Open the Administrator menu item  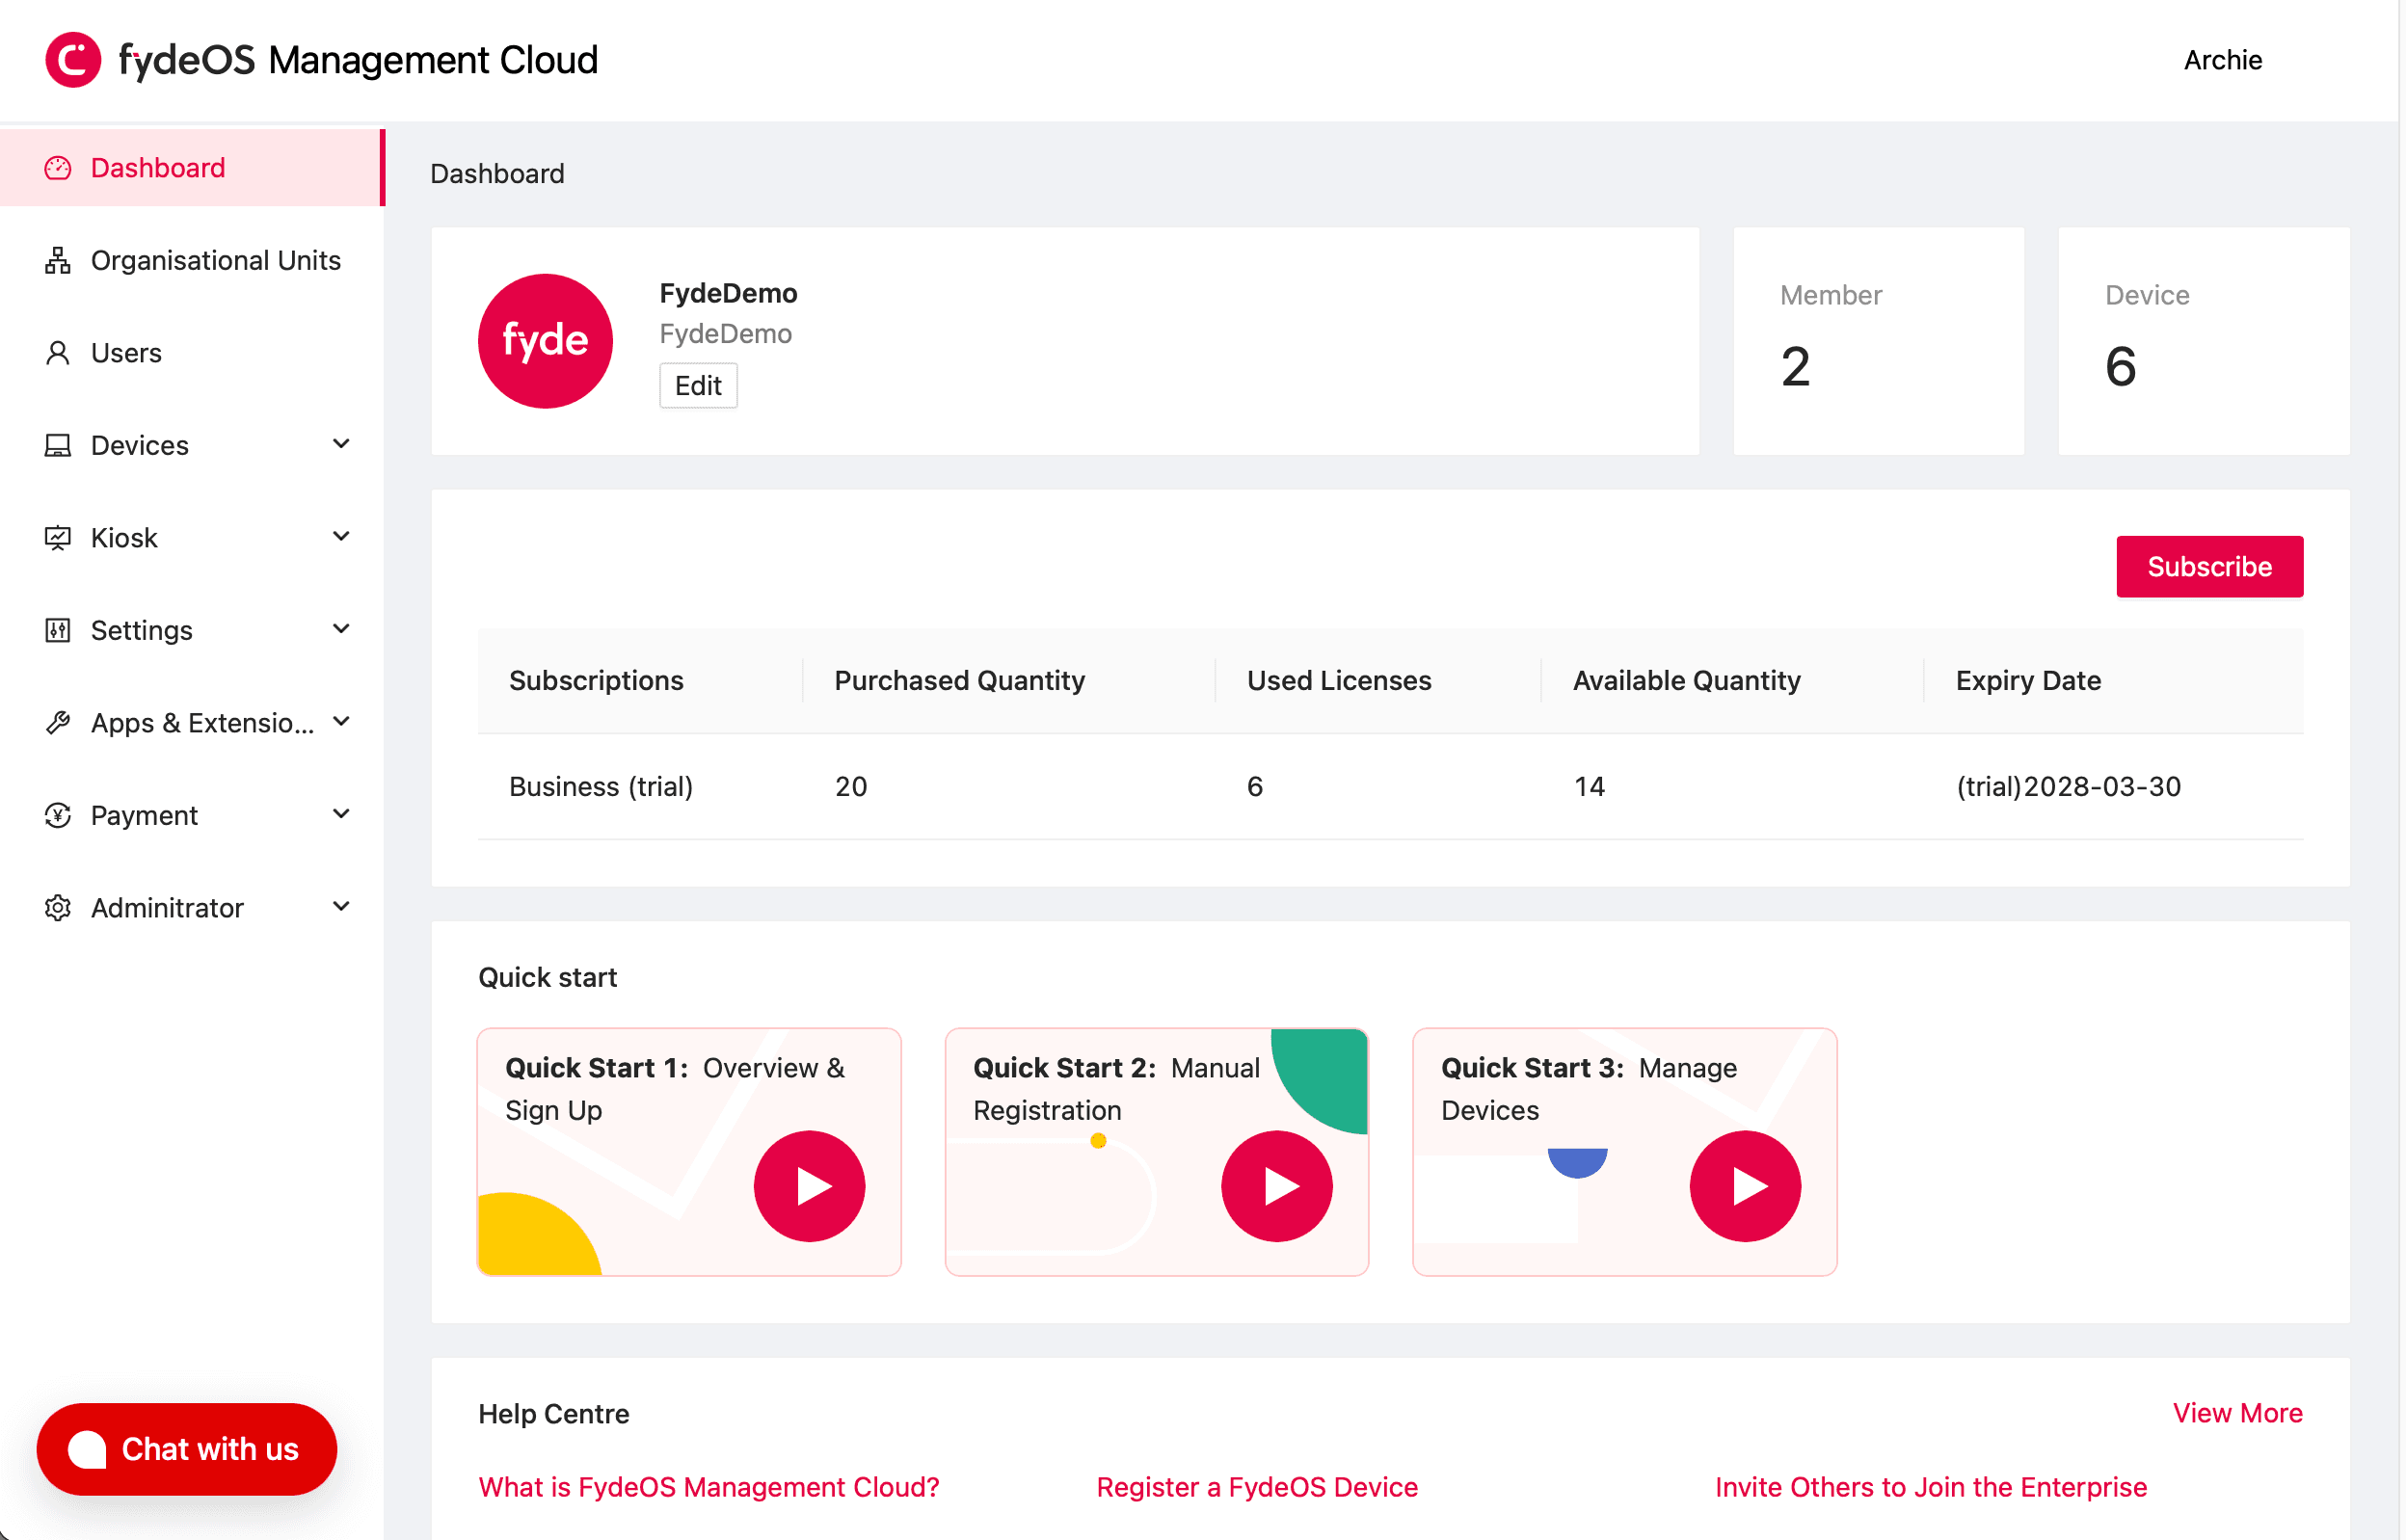pos(192,908)
